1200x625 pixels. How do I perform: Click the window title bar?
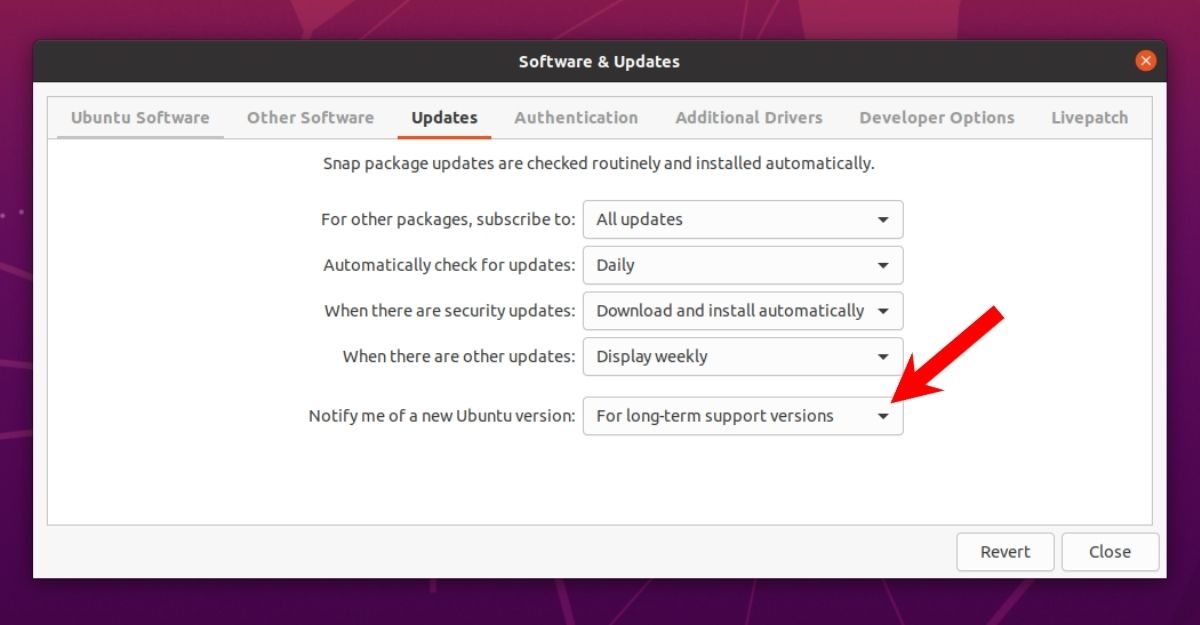pos(600,61)
